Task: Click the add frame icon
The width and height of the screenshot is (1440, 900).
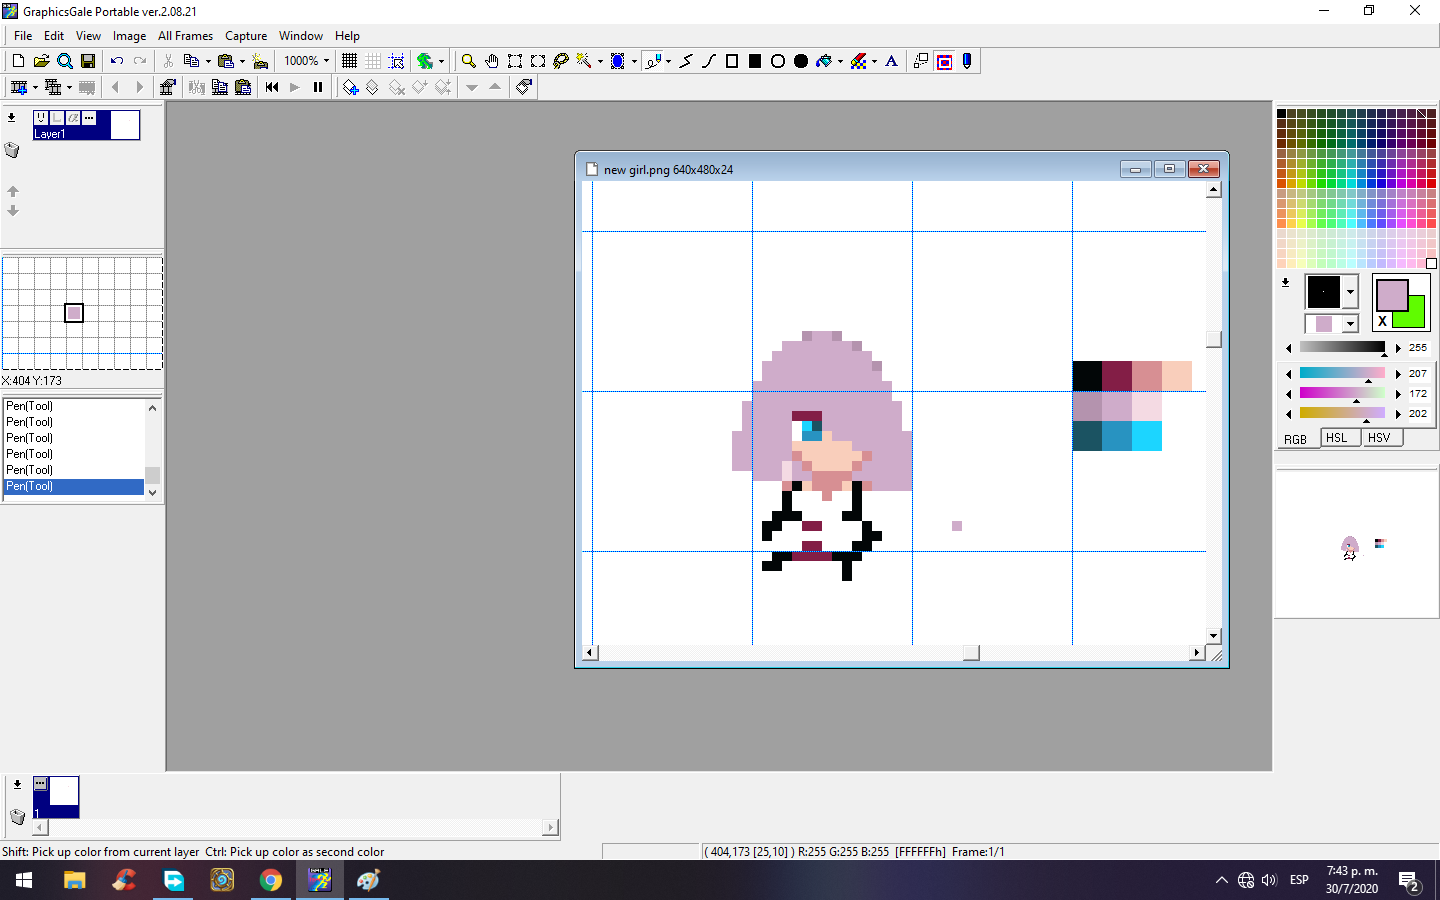Action: coord(18,87)
